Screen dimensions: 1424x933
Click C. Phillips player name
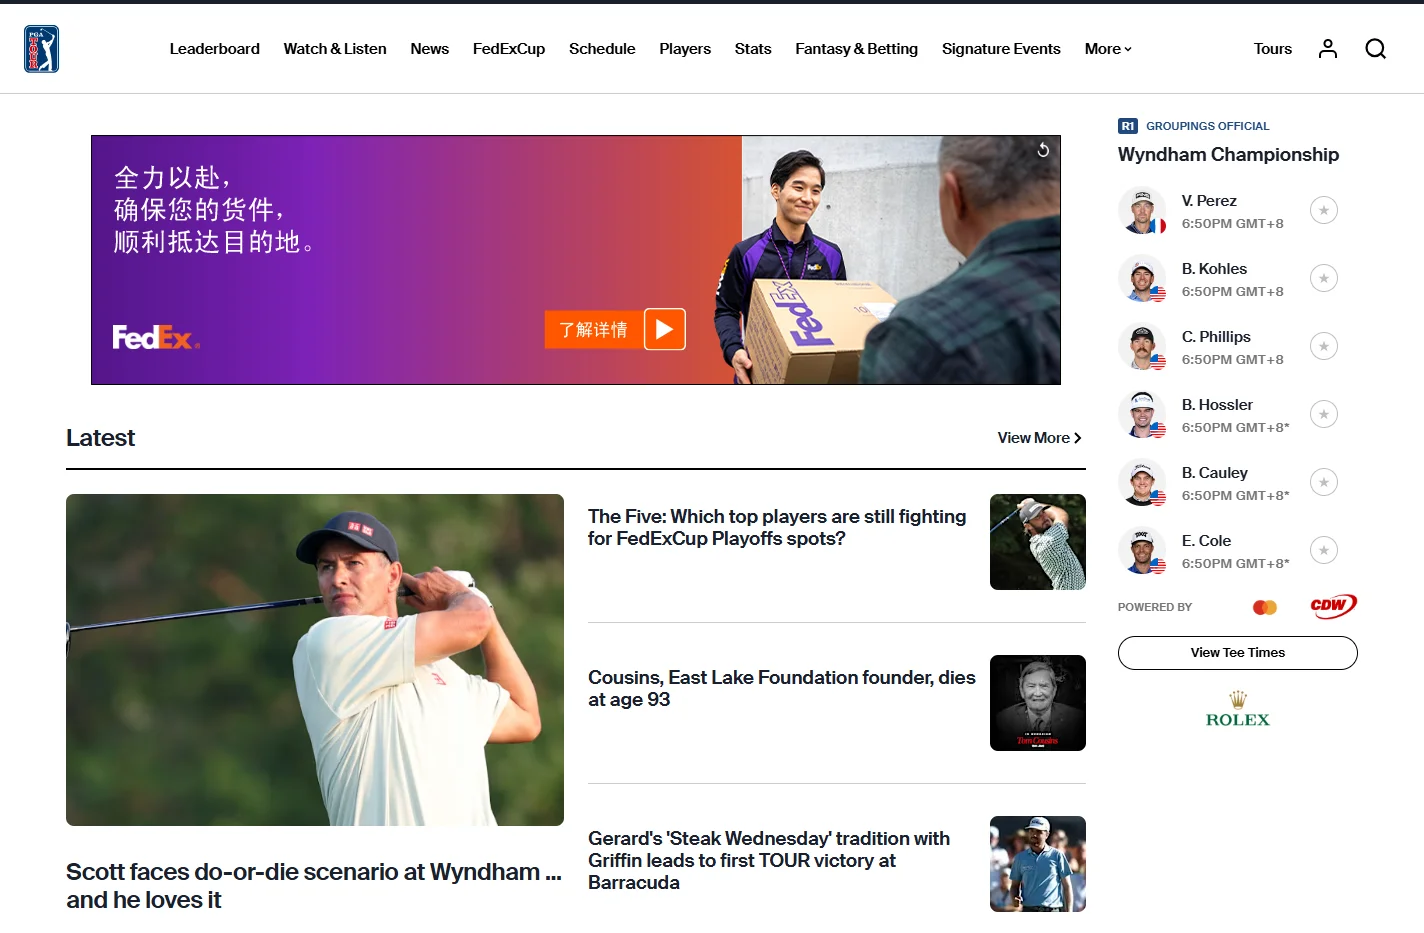(x=1216, y=337)
